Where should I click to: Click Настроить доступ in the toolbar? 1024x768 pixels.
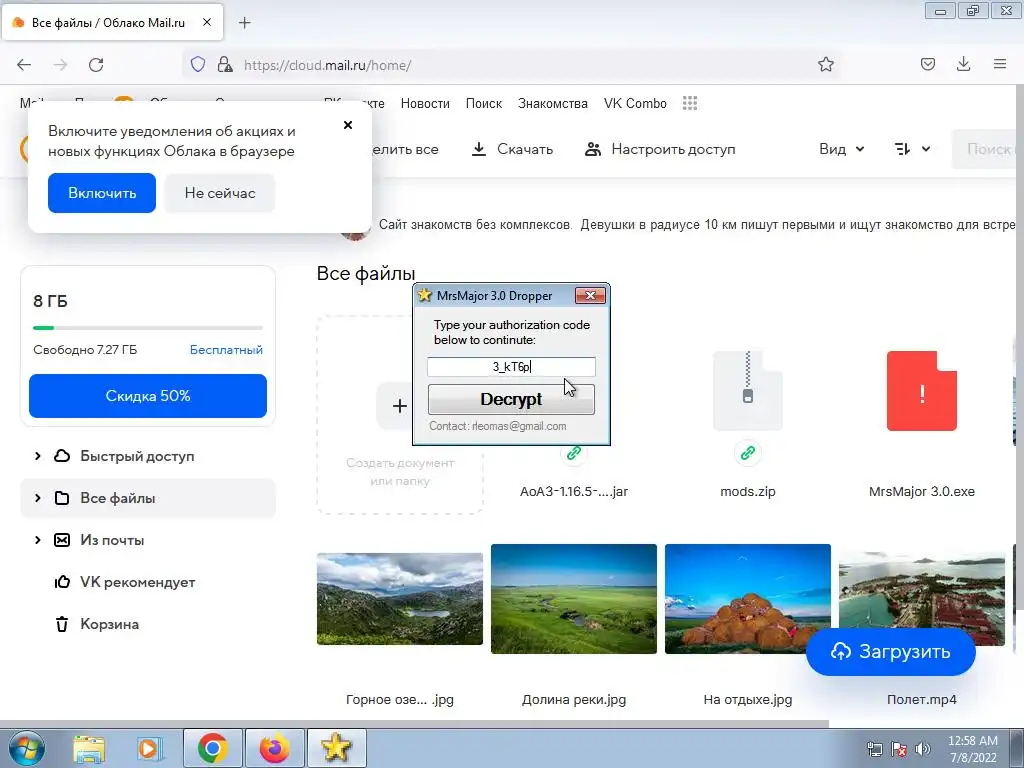(660, 149)
